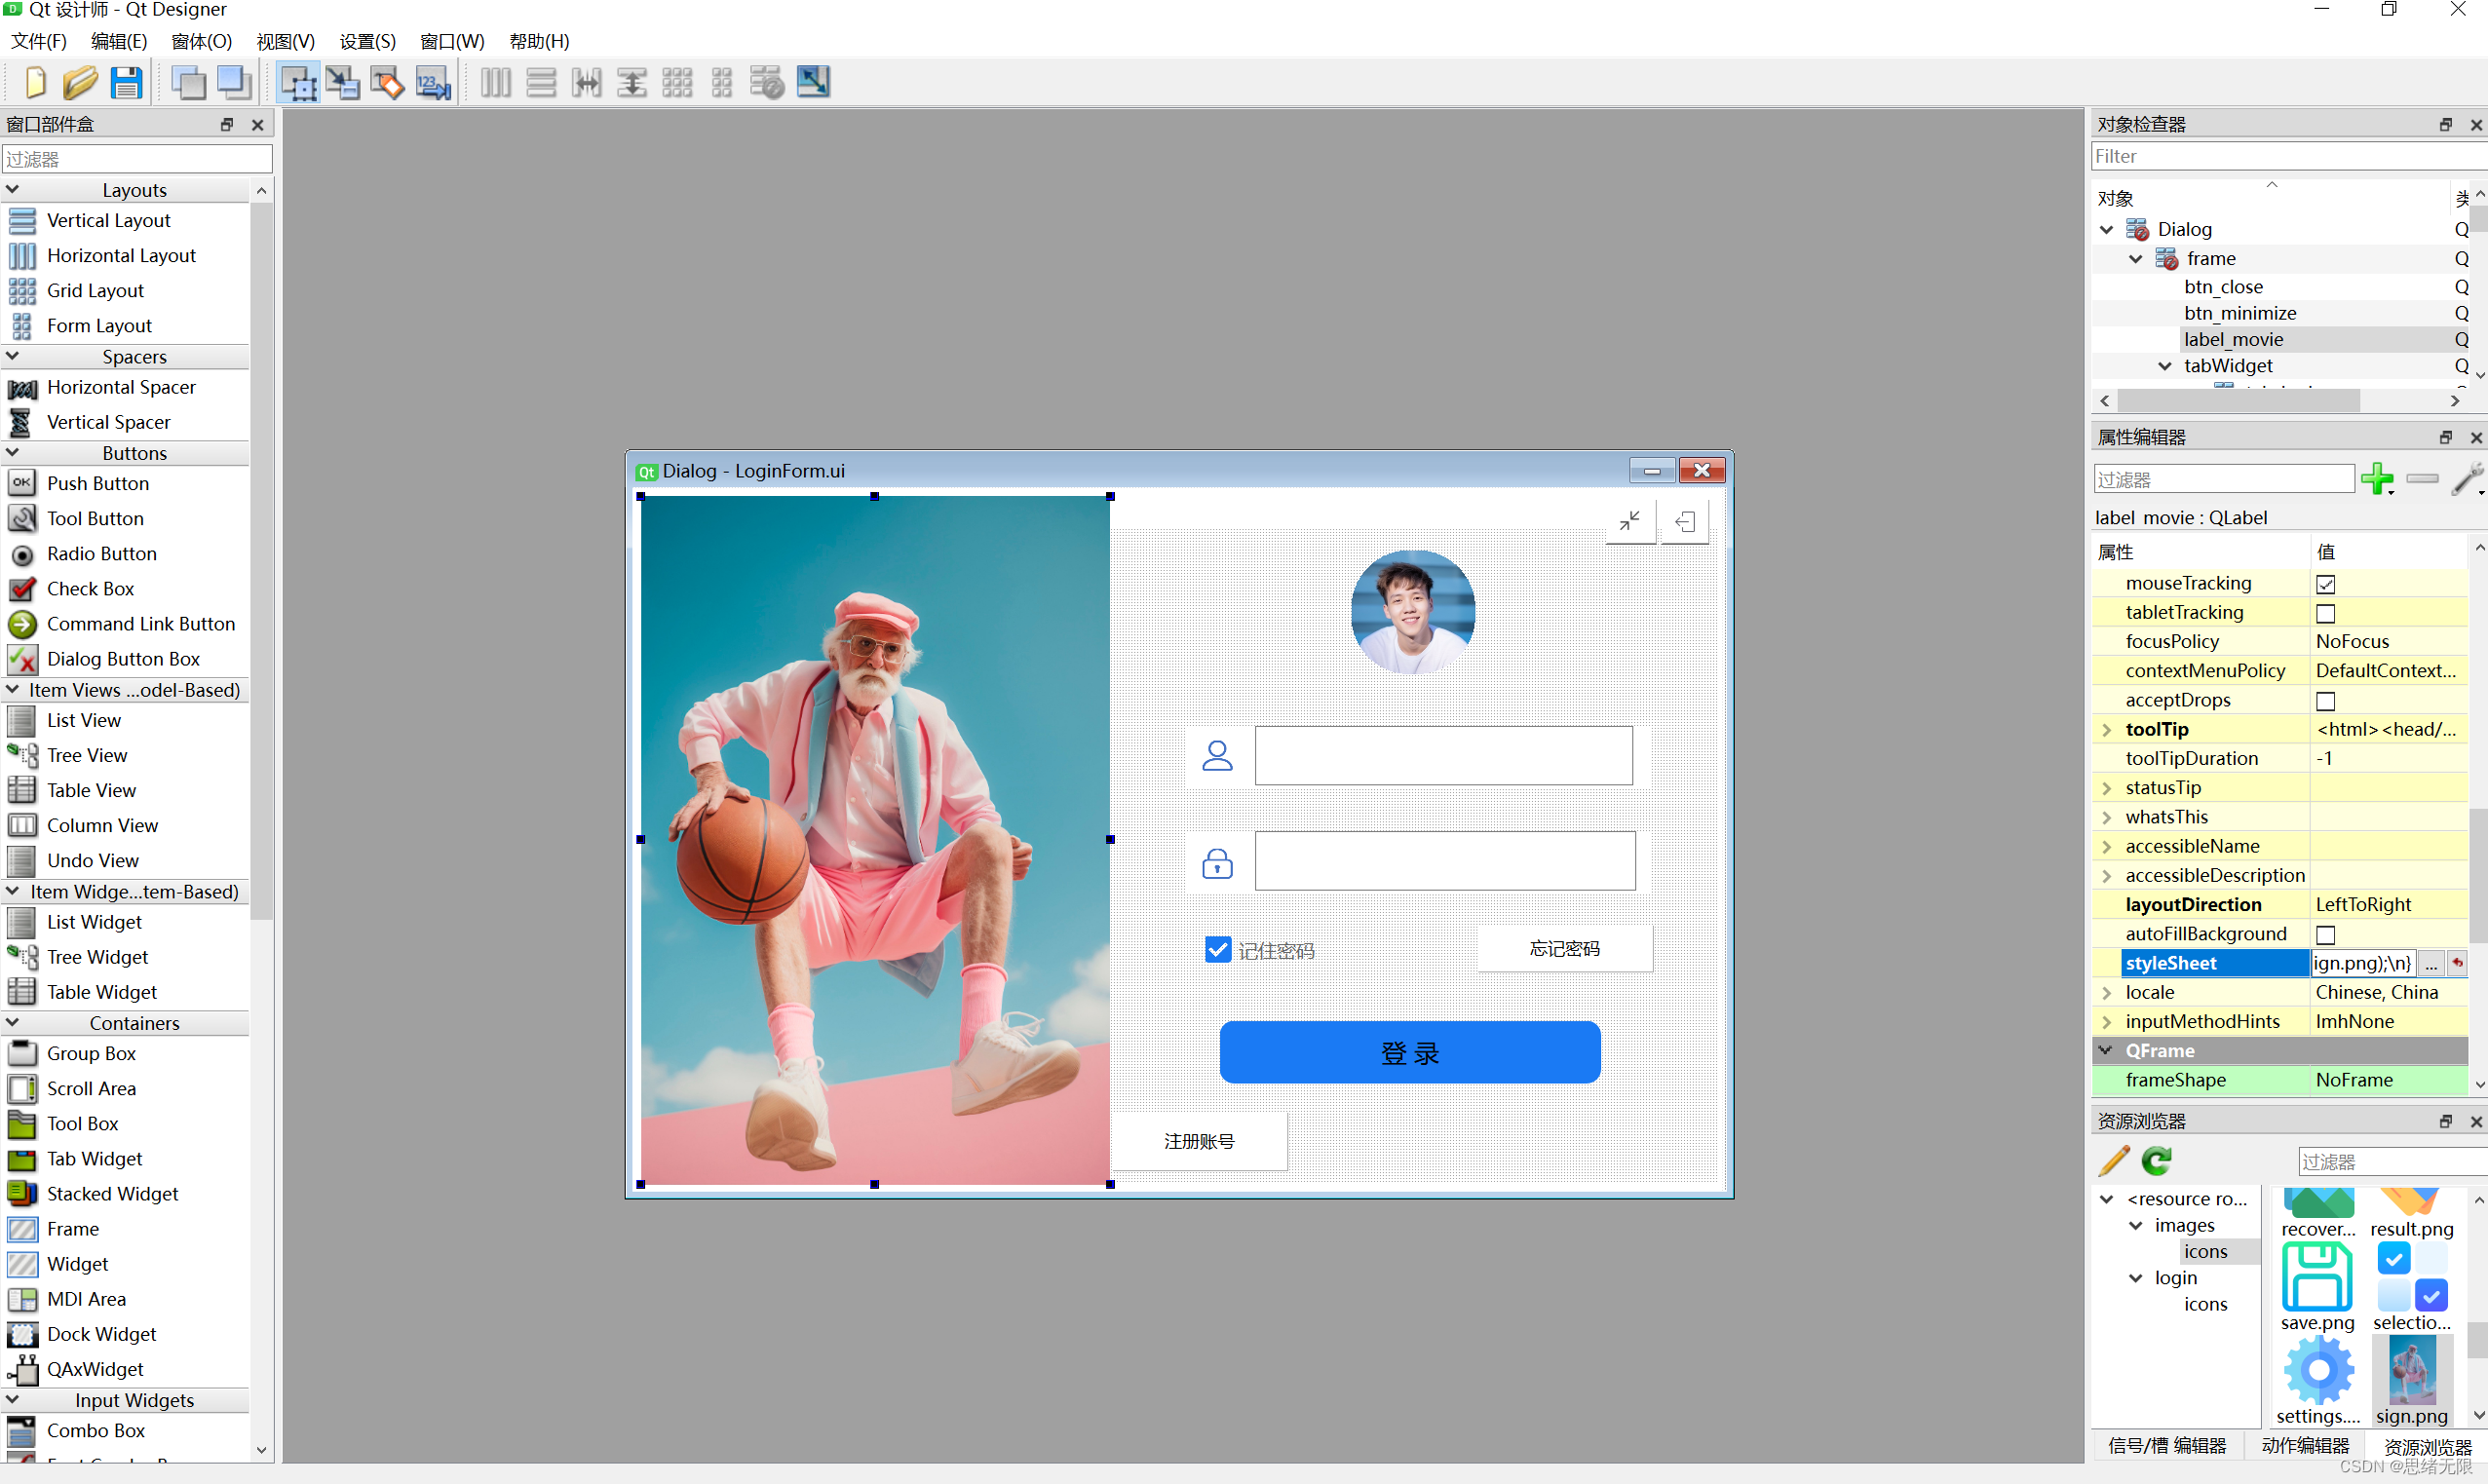Switch to Edit Tab Order tool

tap(433, 82)
